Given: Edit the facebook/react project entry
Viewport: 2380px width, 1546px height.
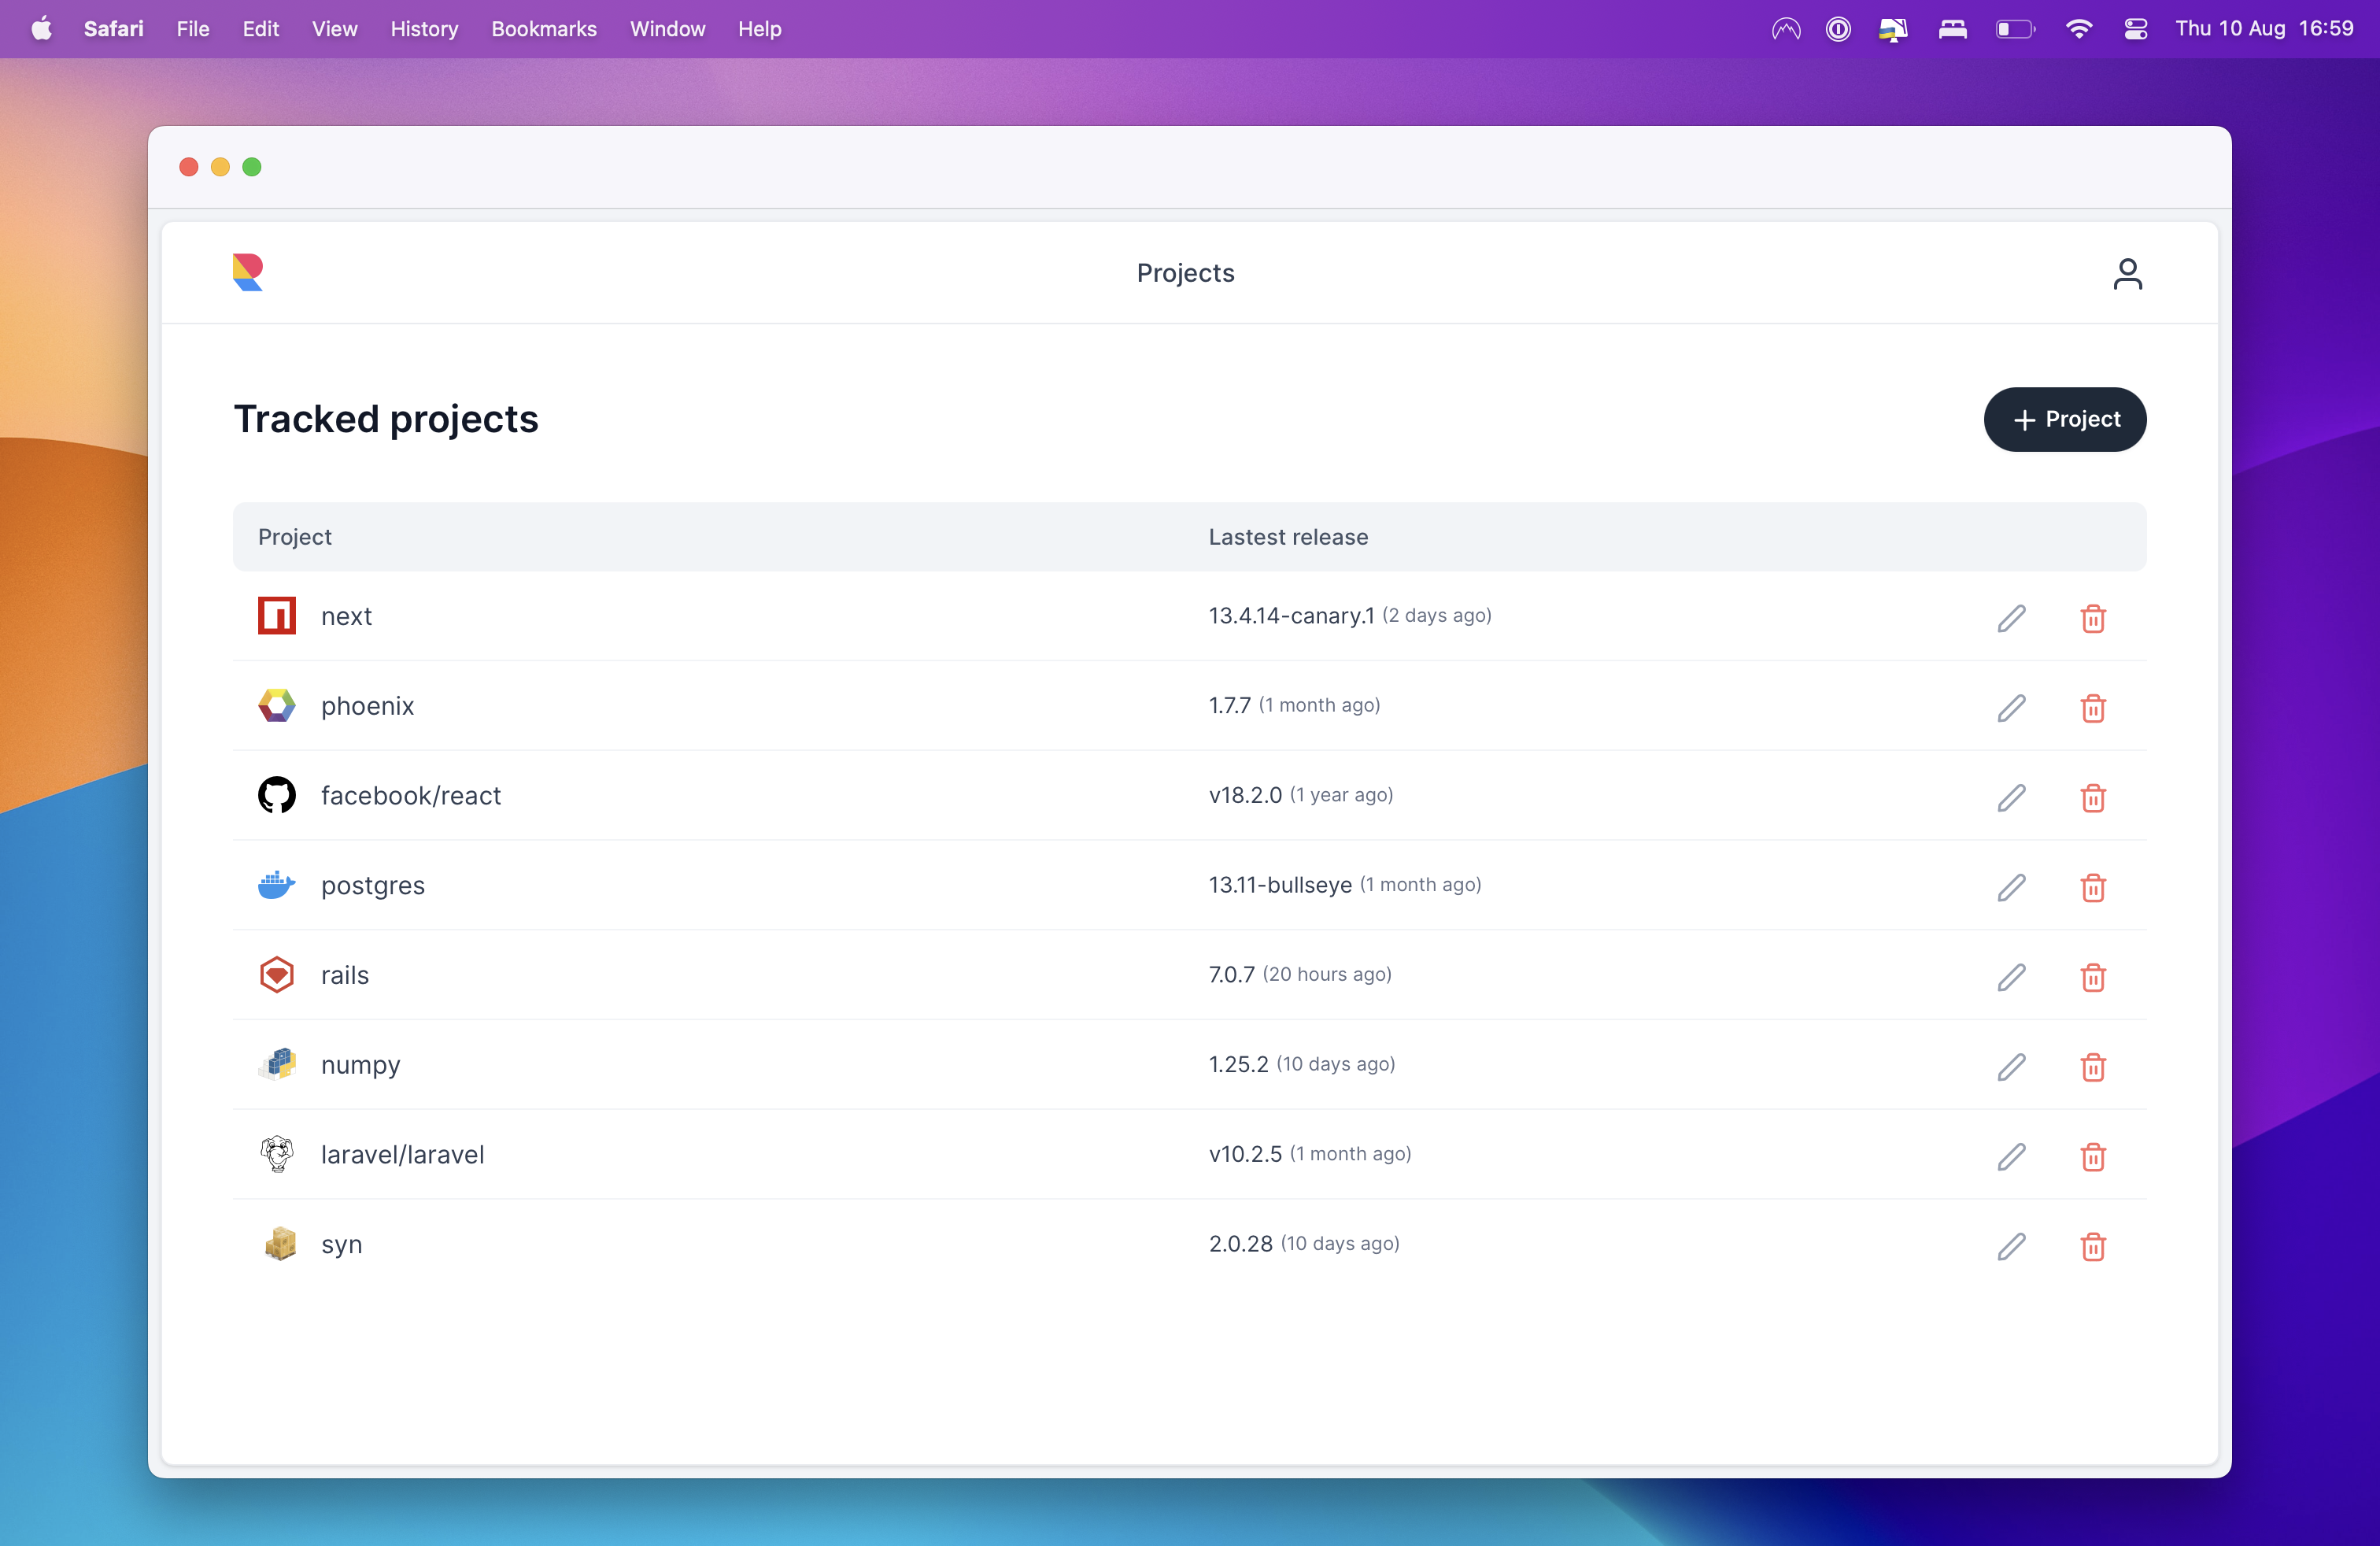Looking at the screenshot, I should click(2011, 797).
